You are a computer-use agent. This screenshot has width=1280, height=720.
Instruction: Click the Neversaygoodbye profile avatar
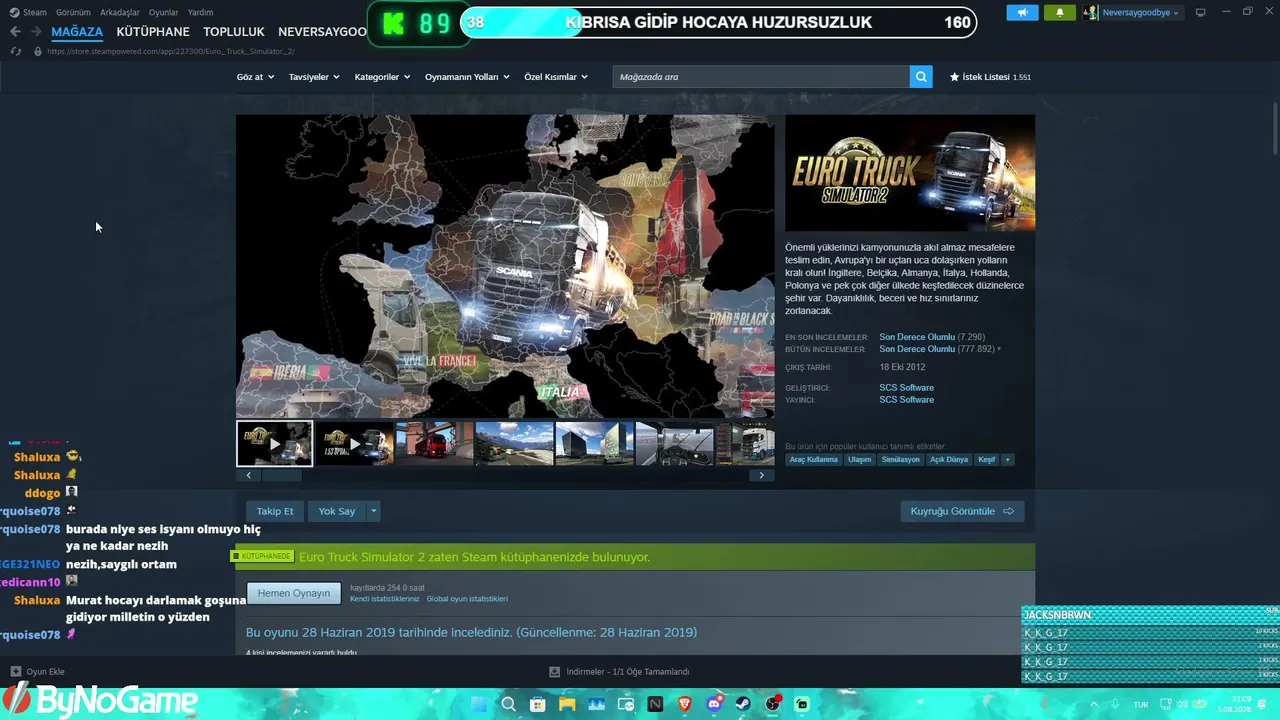[x=1091, y=13]
